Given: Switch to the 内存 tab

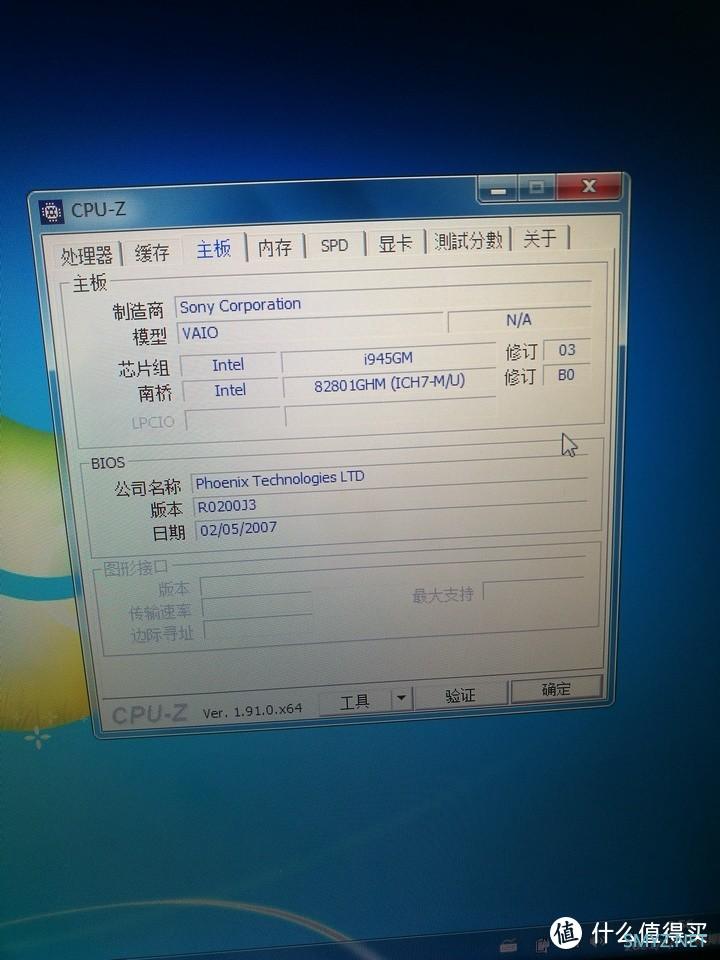Looking at the screenshot, I should pyautogui.click(x=275, y=247).
